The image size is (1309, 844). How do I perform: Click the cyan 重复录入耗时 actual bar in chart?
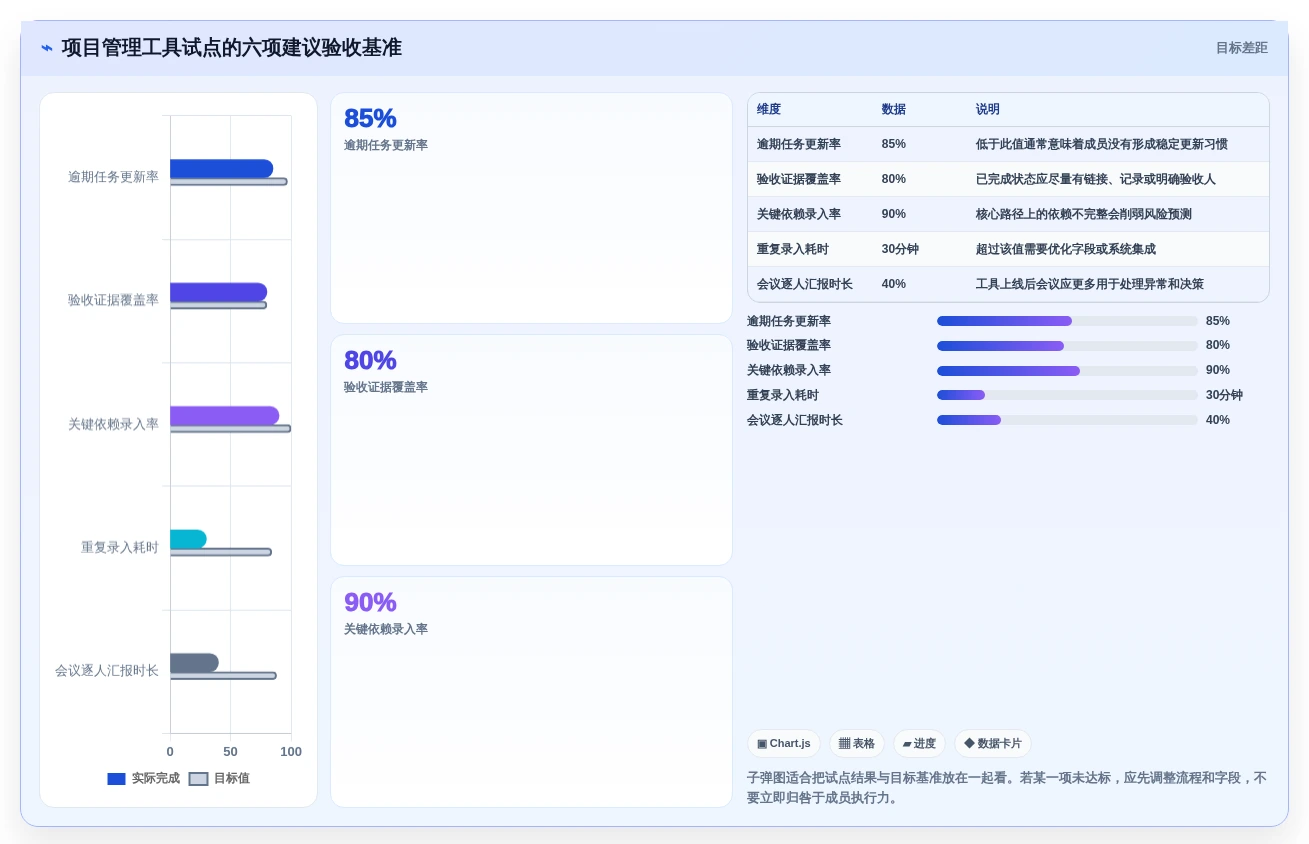[188, 539]
